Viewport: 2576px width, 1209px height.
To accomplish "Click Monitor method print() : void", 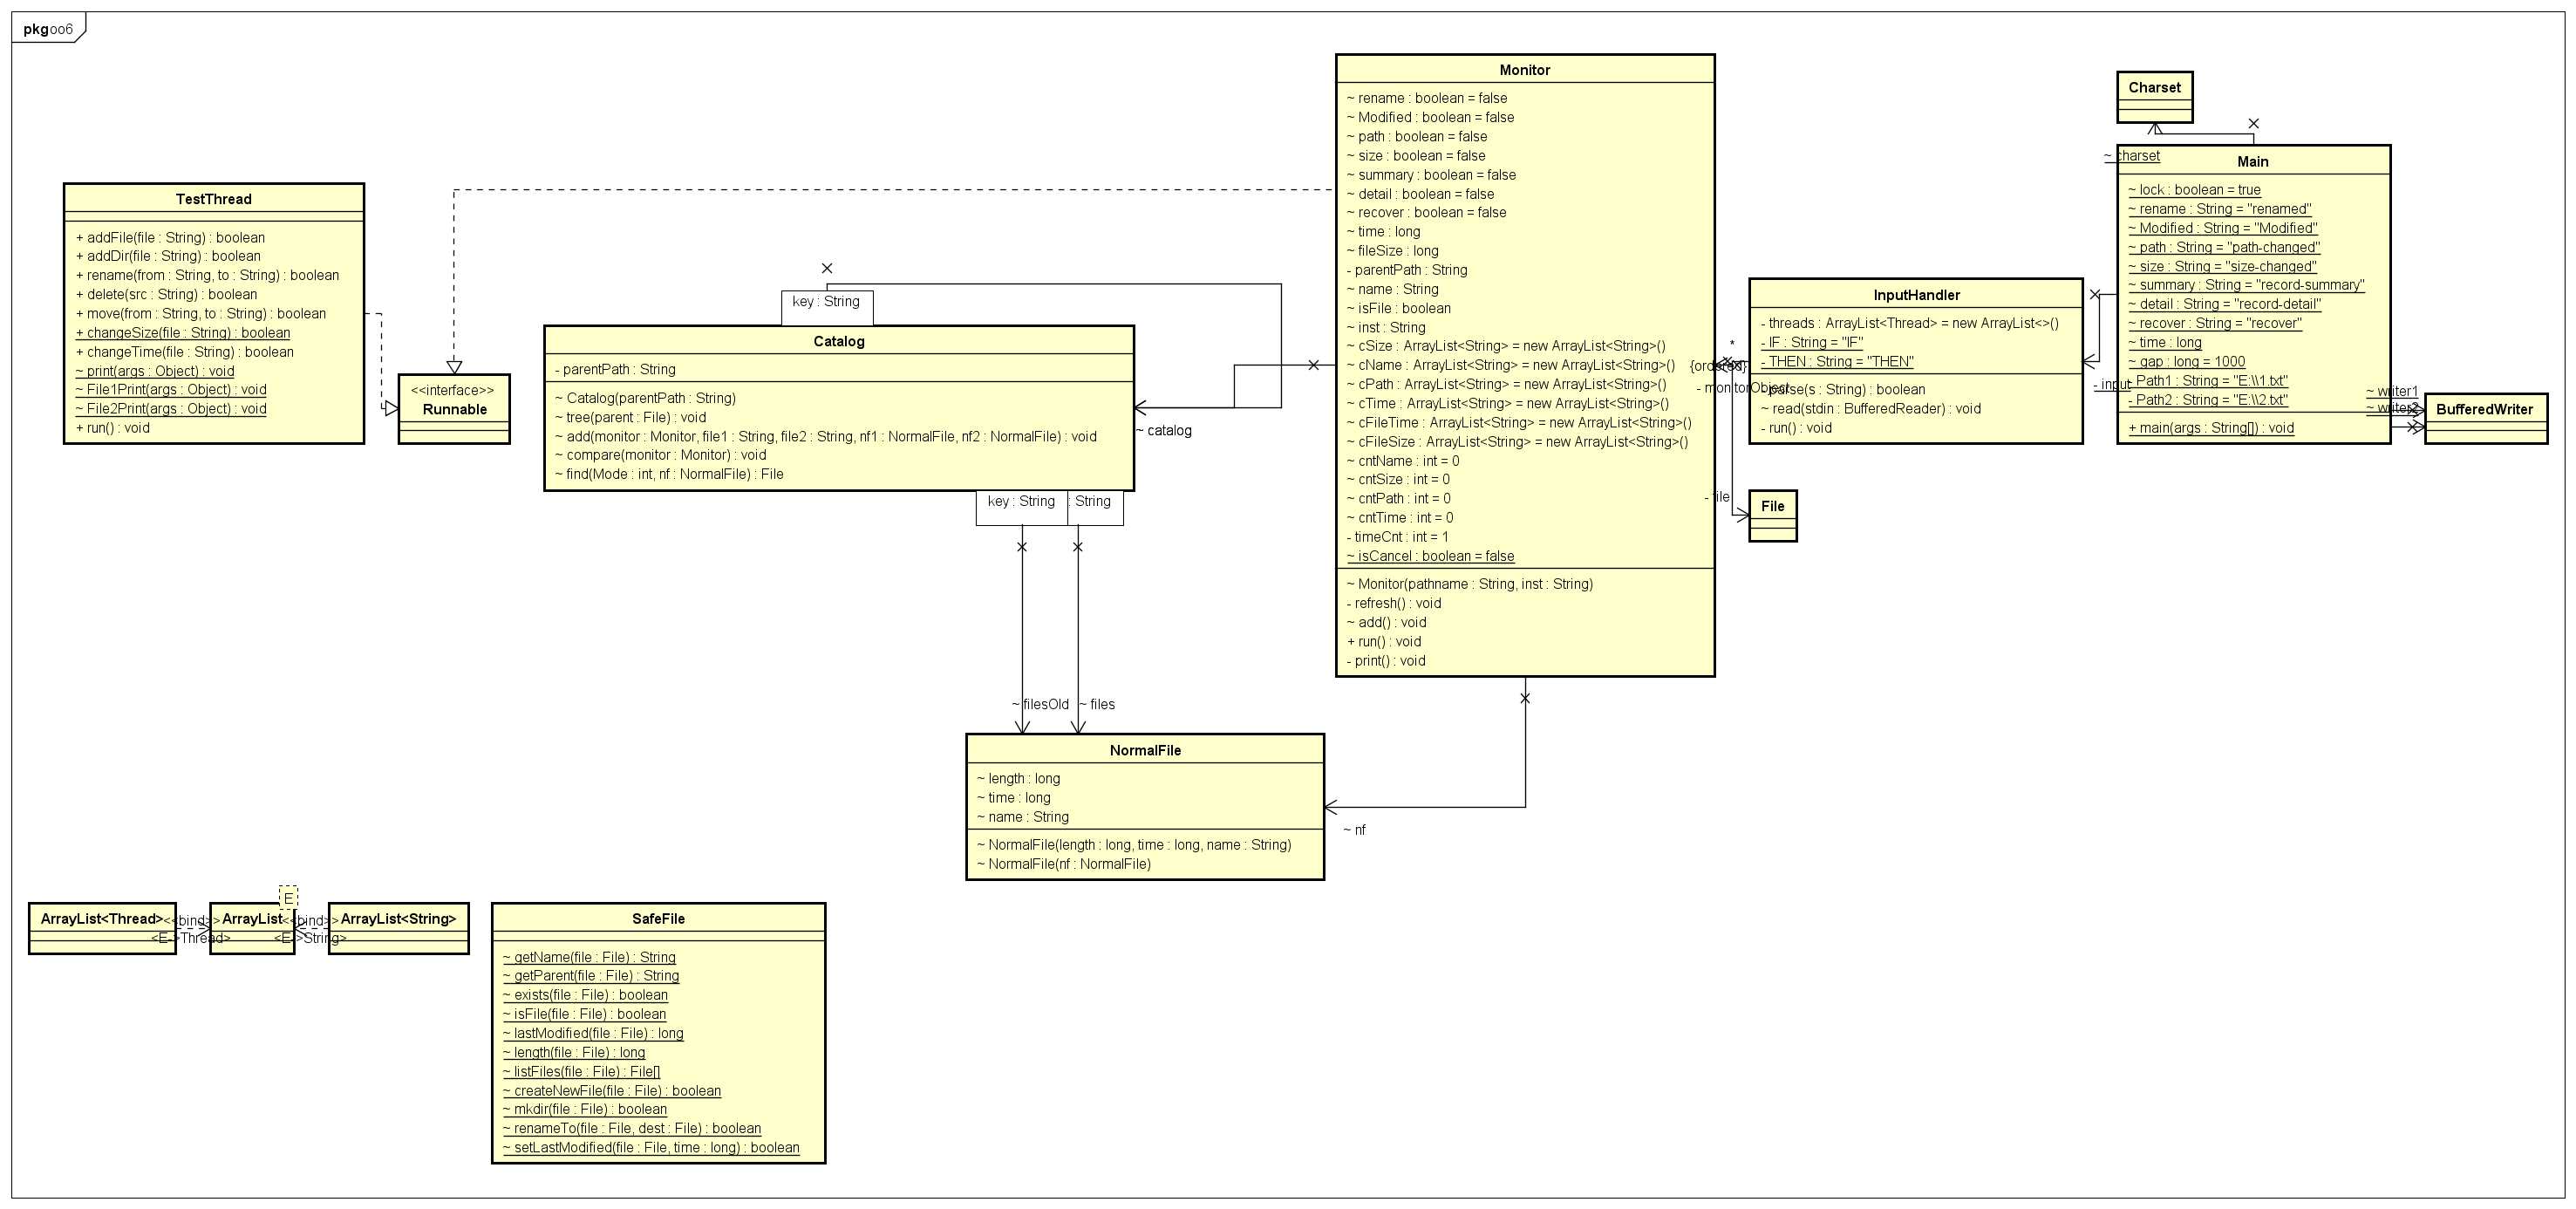I will (x=1386, y=661).
